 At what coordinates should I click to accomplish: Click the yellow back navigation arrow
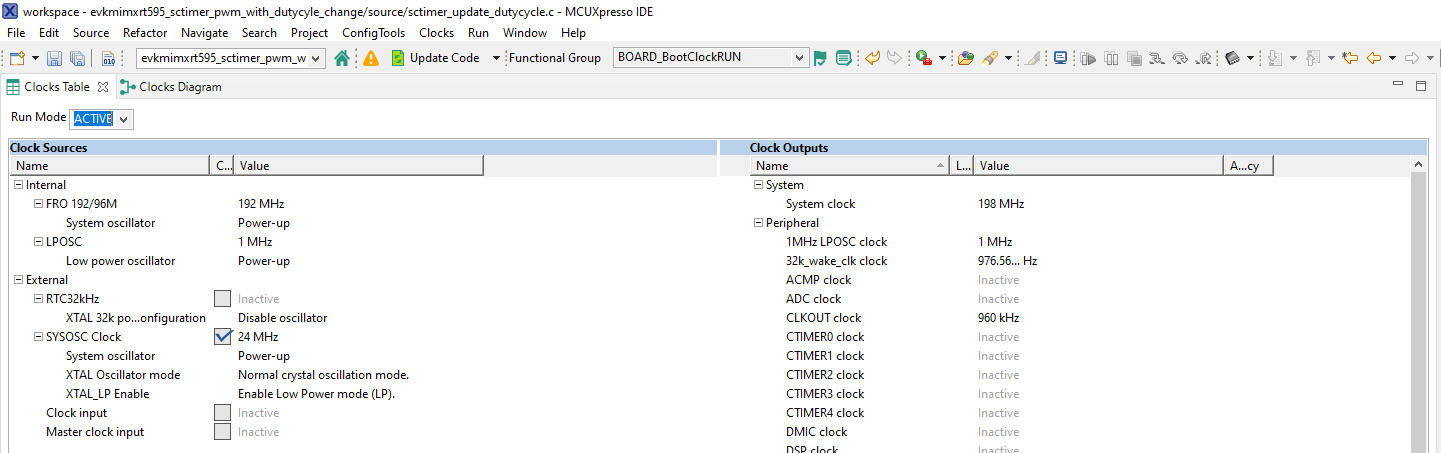pyautogui.click(x=1374, y=58)
